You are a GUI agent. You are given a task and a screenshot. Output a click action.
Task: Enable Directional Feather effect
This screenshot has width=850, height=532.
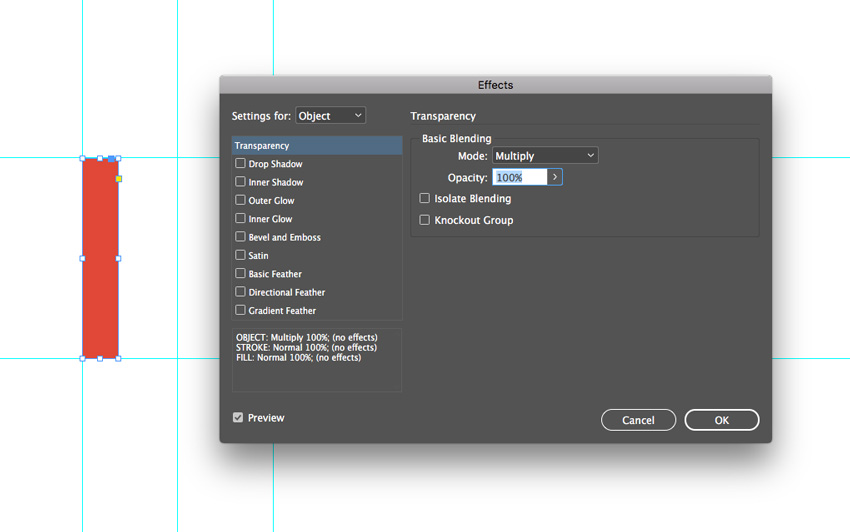240,292
